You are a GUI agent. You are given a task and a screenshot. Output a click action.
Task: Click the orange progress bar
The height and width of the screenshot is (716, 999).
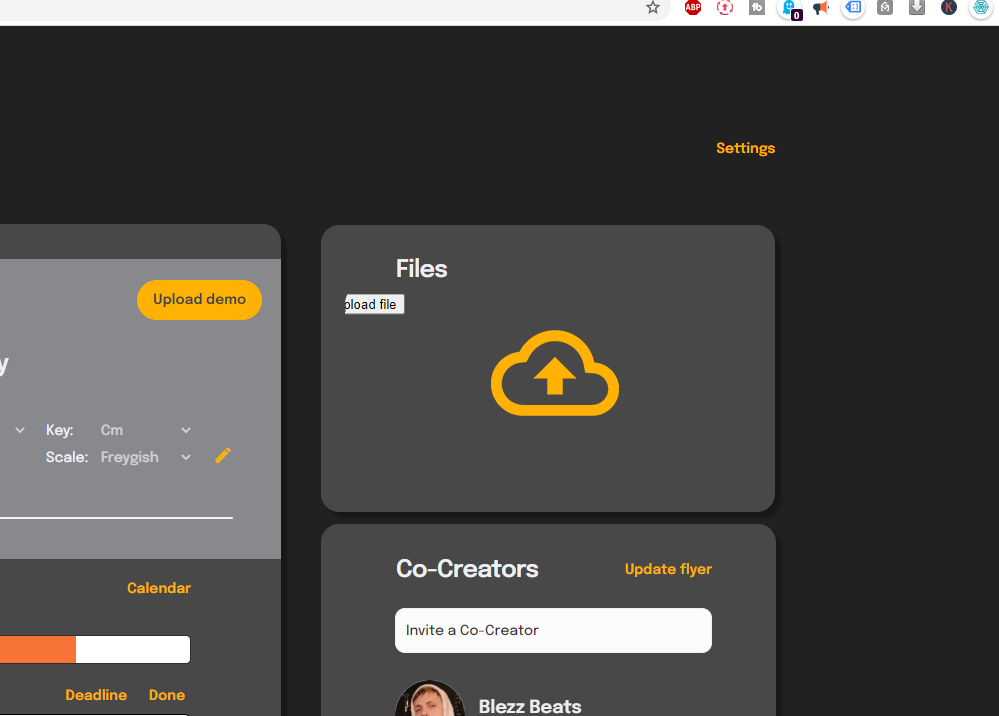pyautogui.click(x=95, y=649)
